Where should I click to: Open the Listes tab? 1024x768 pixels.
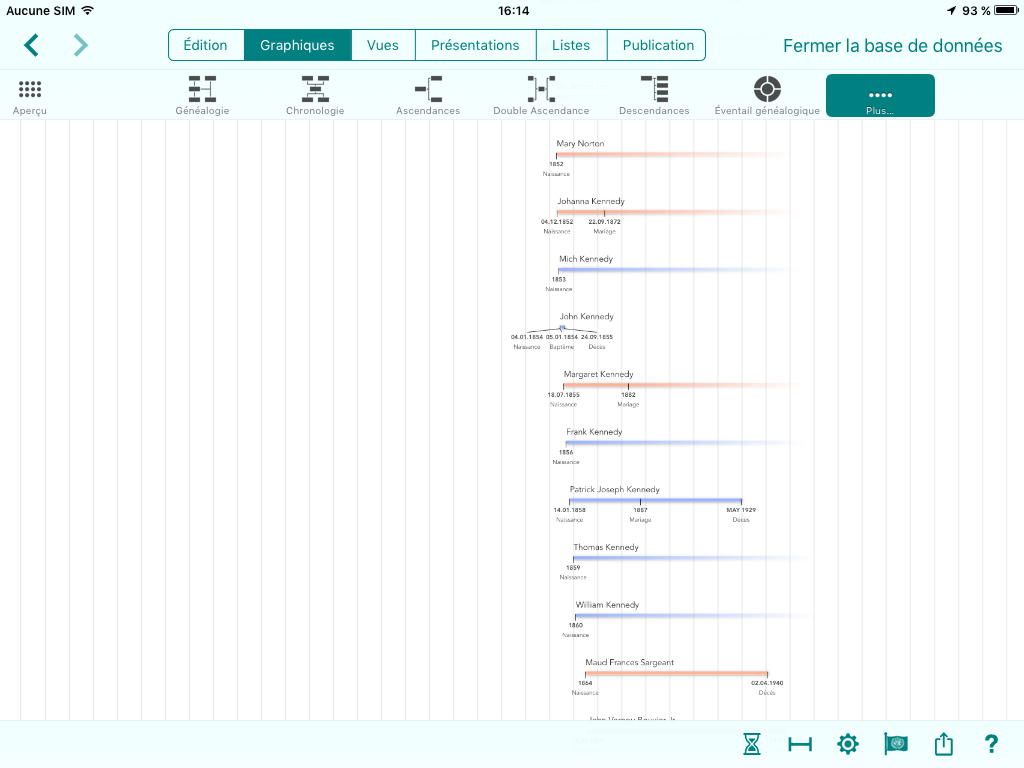tap(571, 45)
